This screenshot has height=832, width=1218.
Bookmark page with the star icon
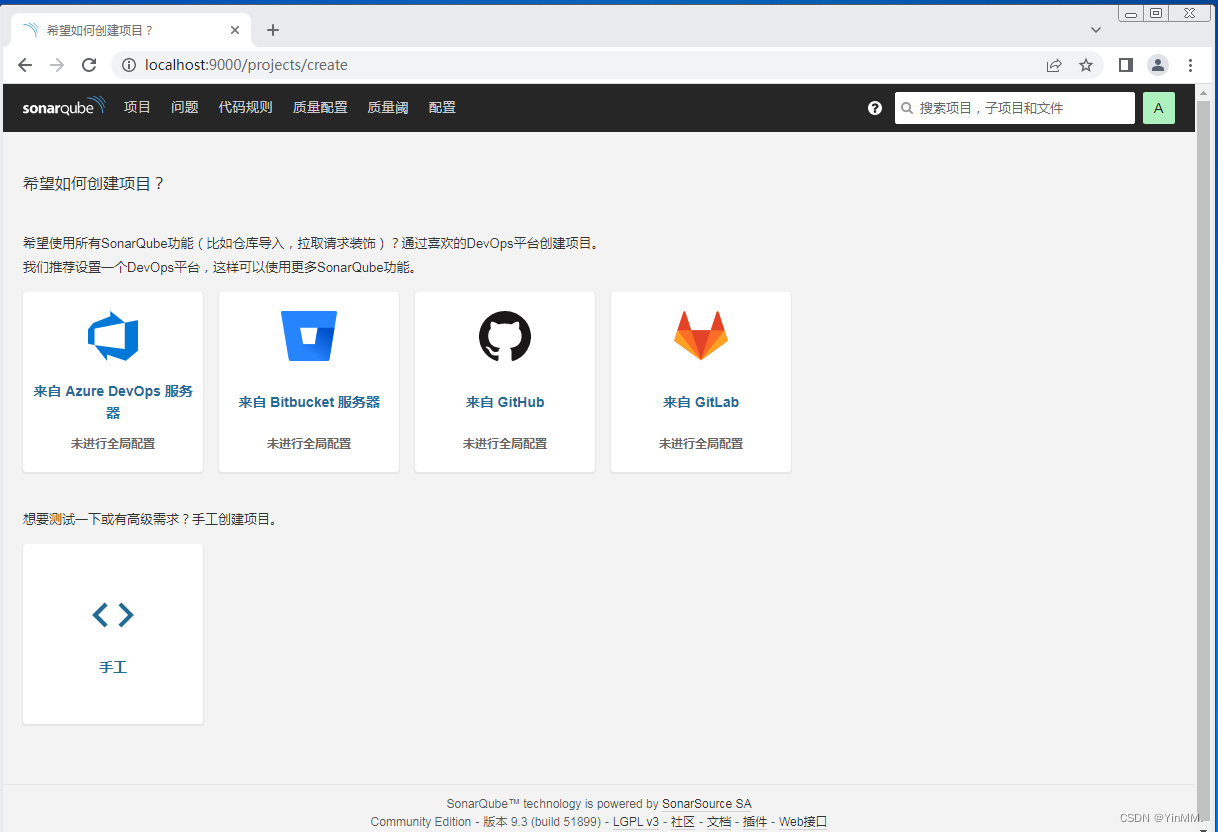(x=1086, y=65)
